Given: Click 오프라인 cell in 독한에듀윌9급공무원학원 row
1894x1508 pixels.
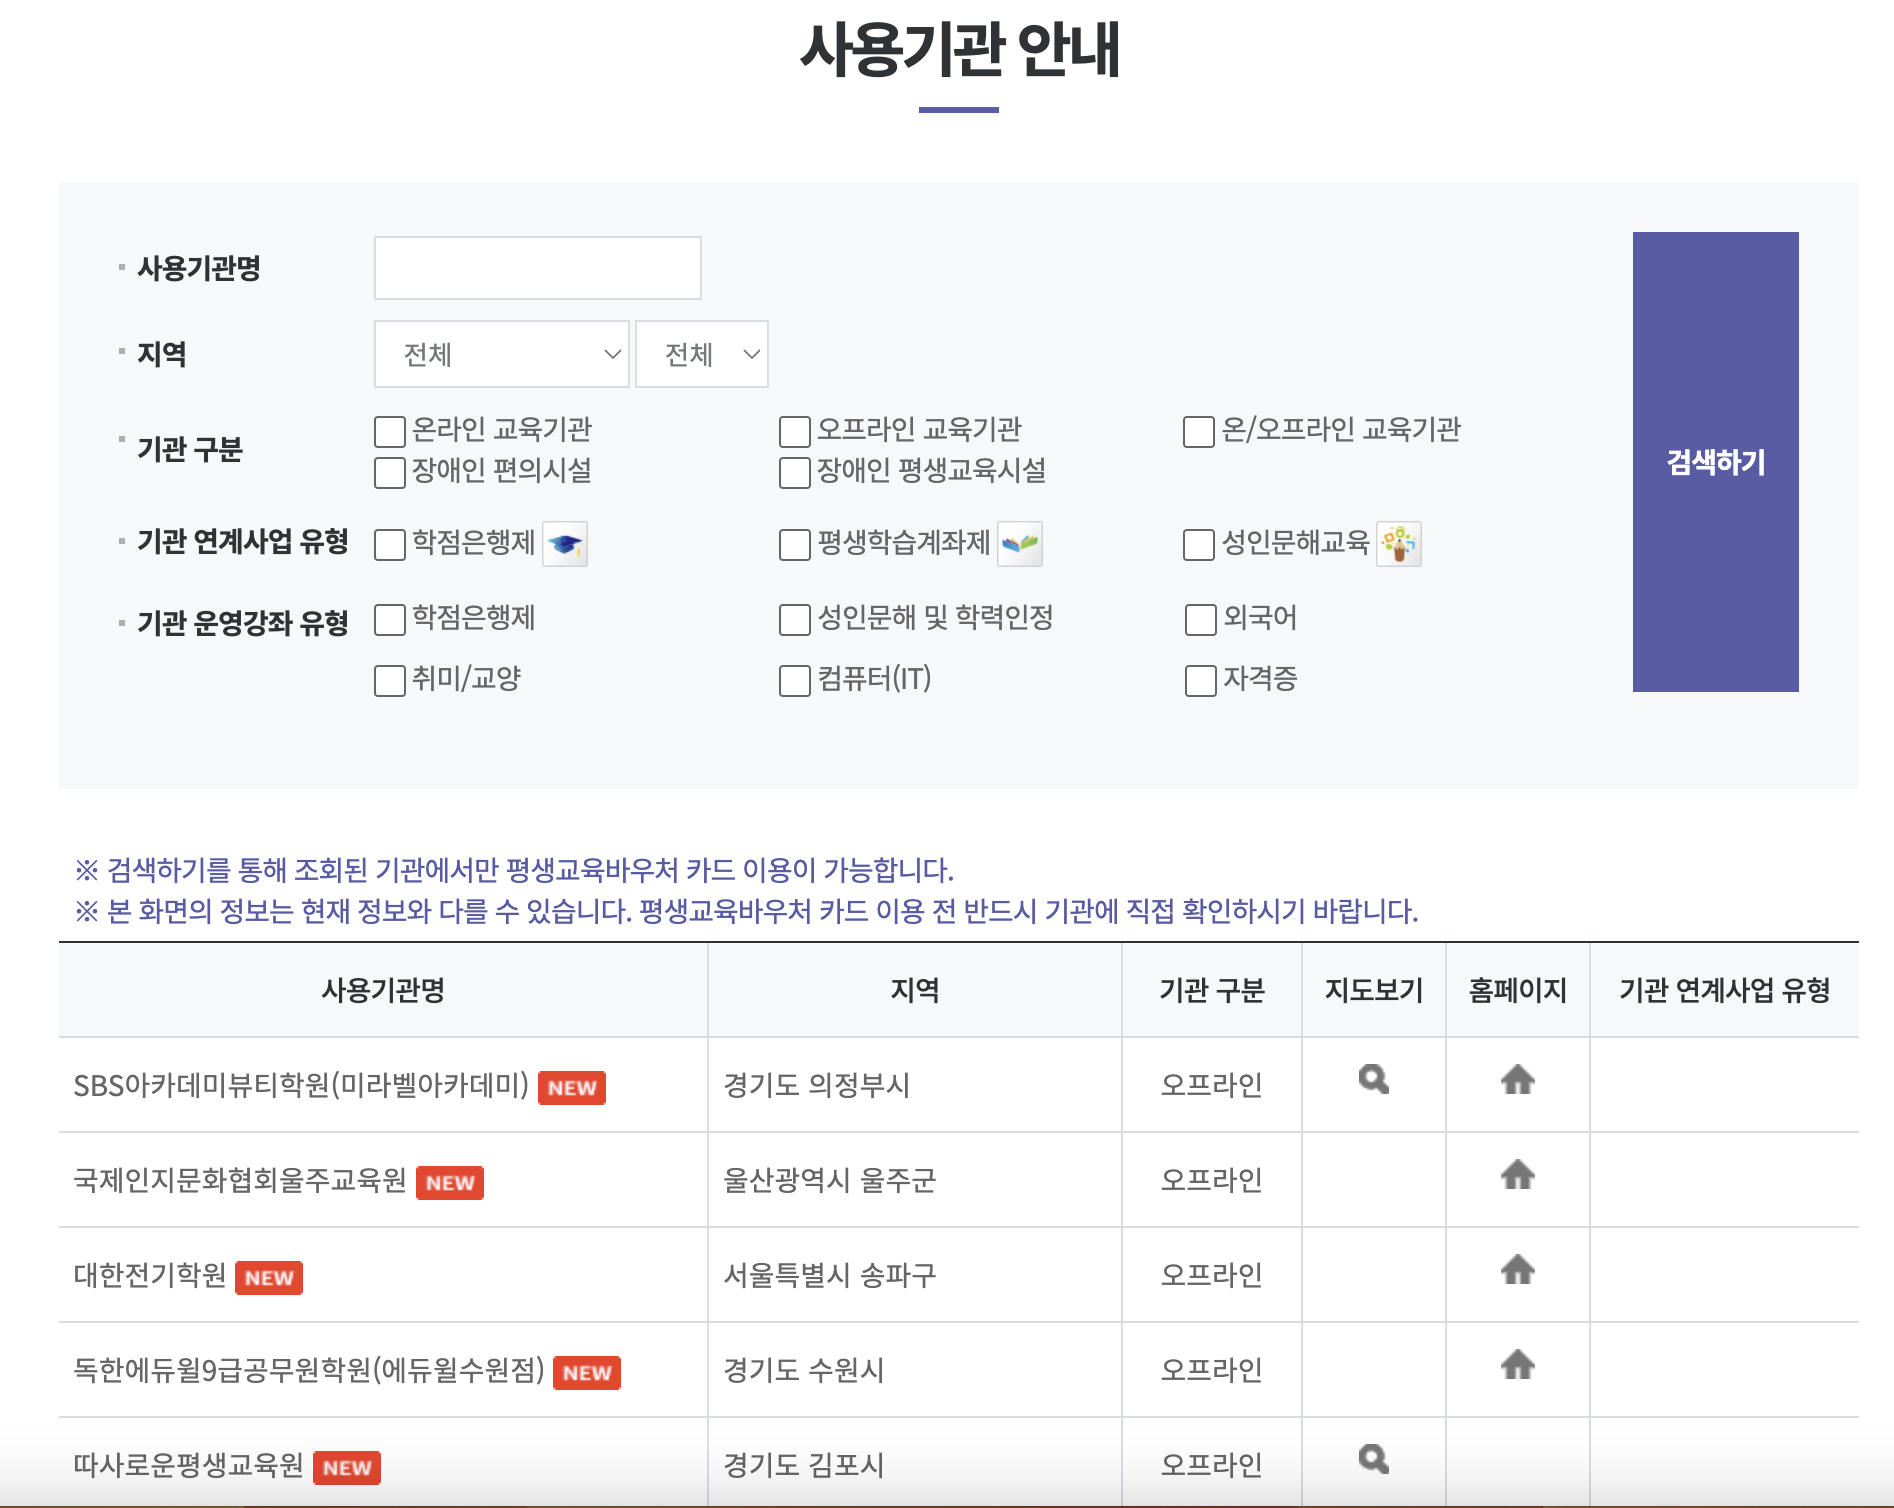Looking at the screenshot, I should 1212,1370.
